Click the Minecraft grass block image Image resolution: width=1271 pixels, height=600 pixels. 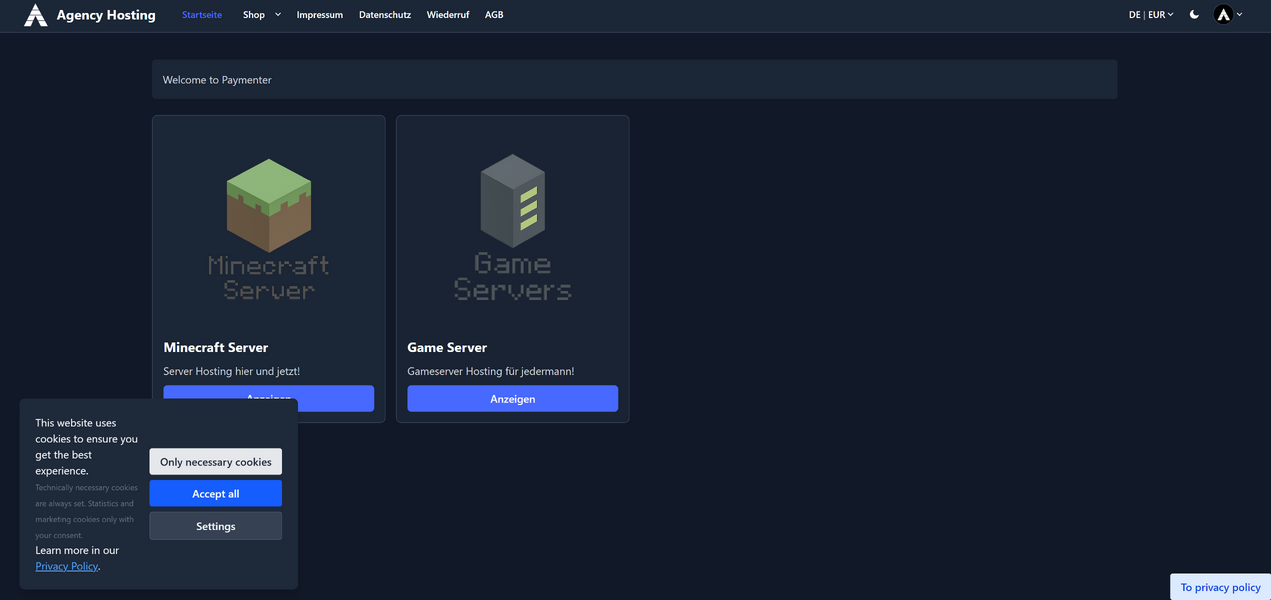click(x=269, y=205)
